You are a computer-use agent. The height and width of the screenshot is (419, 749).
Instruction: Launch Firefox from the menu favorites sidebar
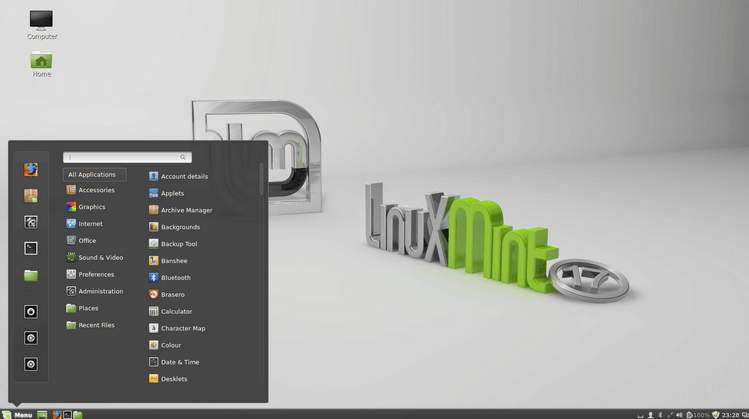click(31, 170)
